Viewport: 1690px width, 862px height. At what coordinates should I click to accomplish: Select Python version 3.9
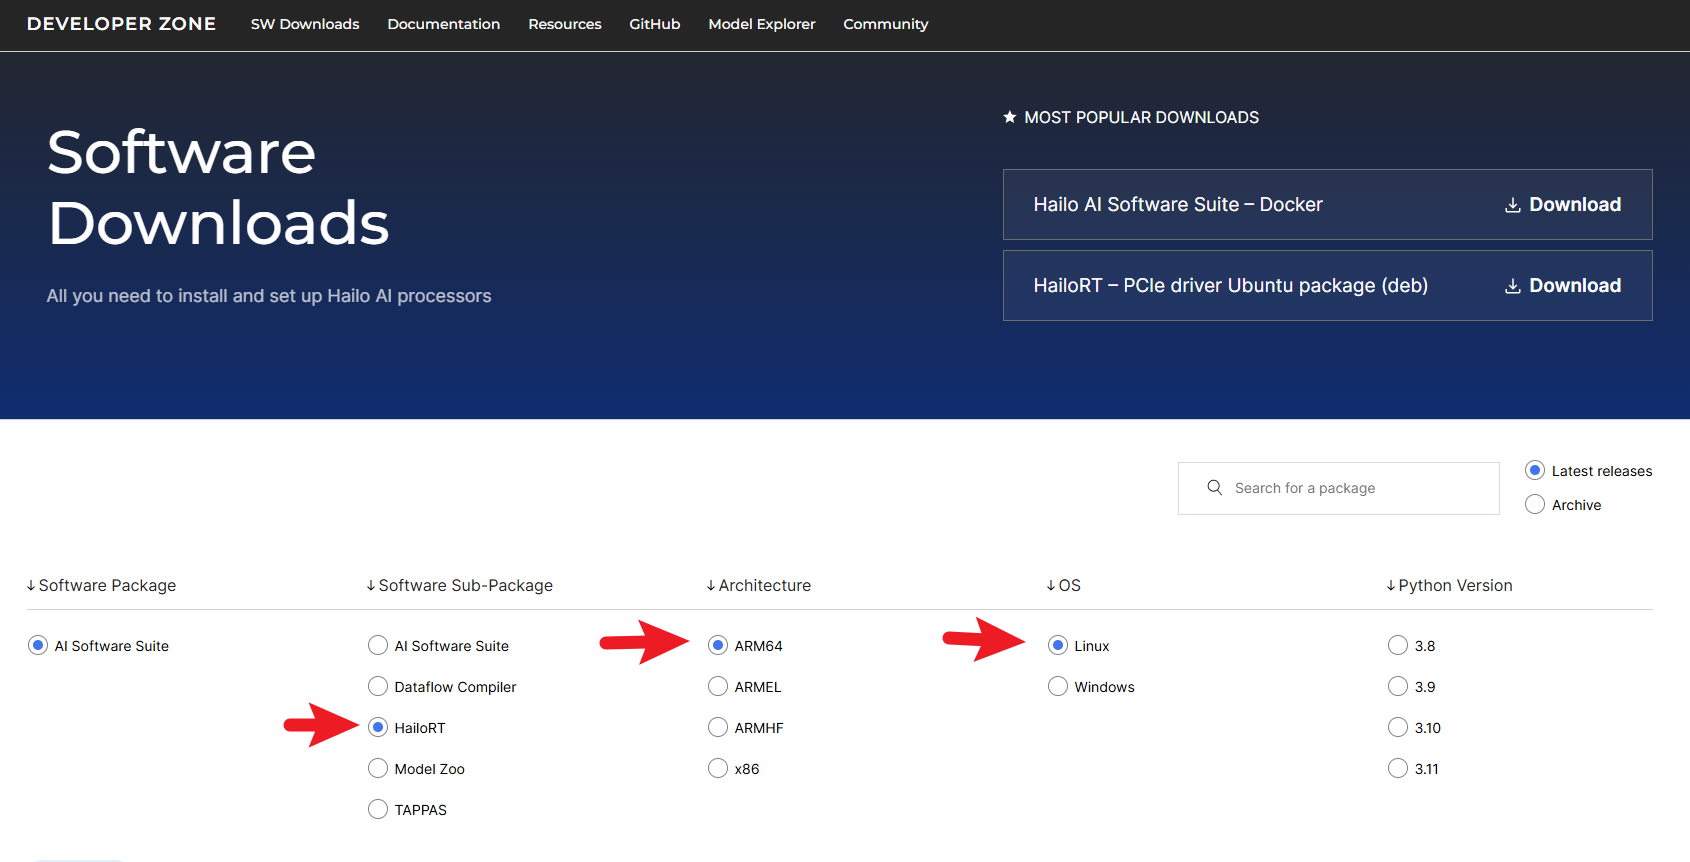tap(1398, 686)
